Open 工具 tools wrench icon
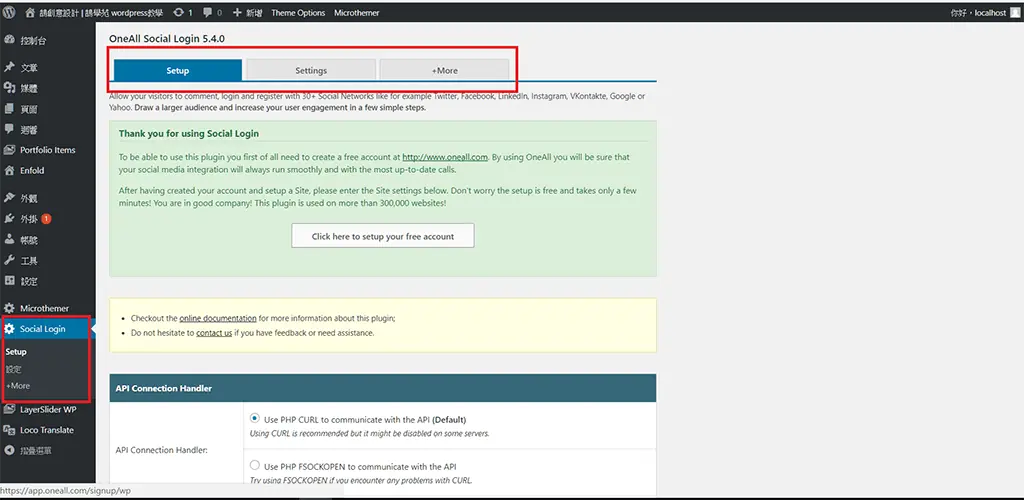This screenshot has height=500, width=1024. pos(9,260)
